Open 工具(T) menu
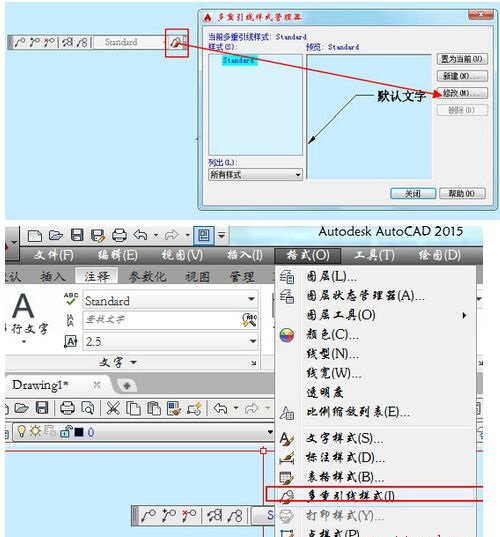This screenshot has height=537, width=500. (374, 255)
